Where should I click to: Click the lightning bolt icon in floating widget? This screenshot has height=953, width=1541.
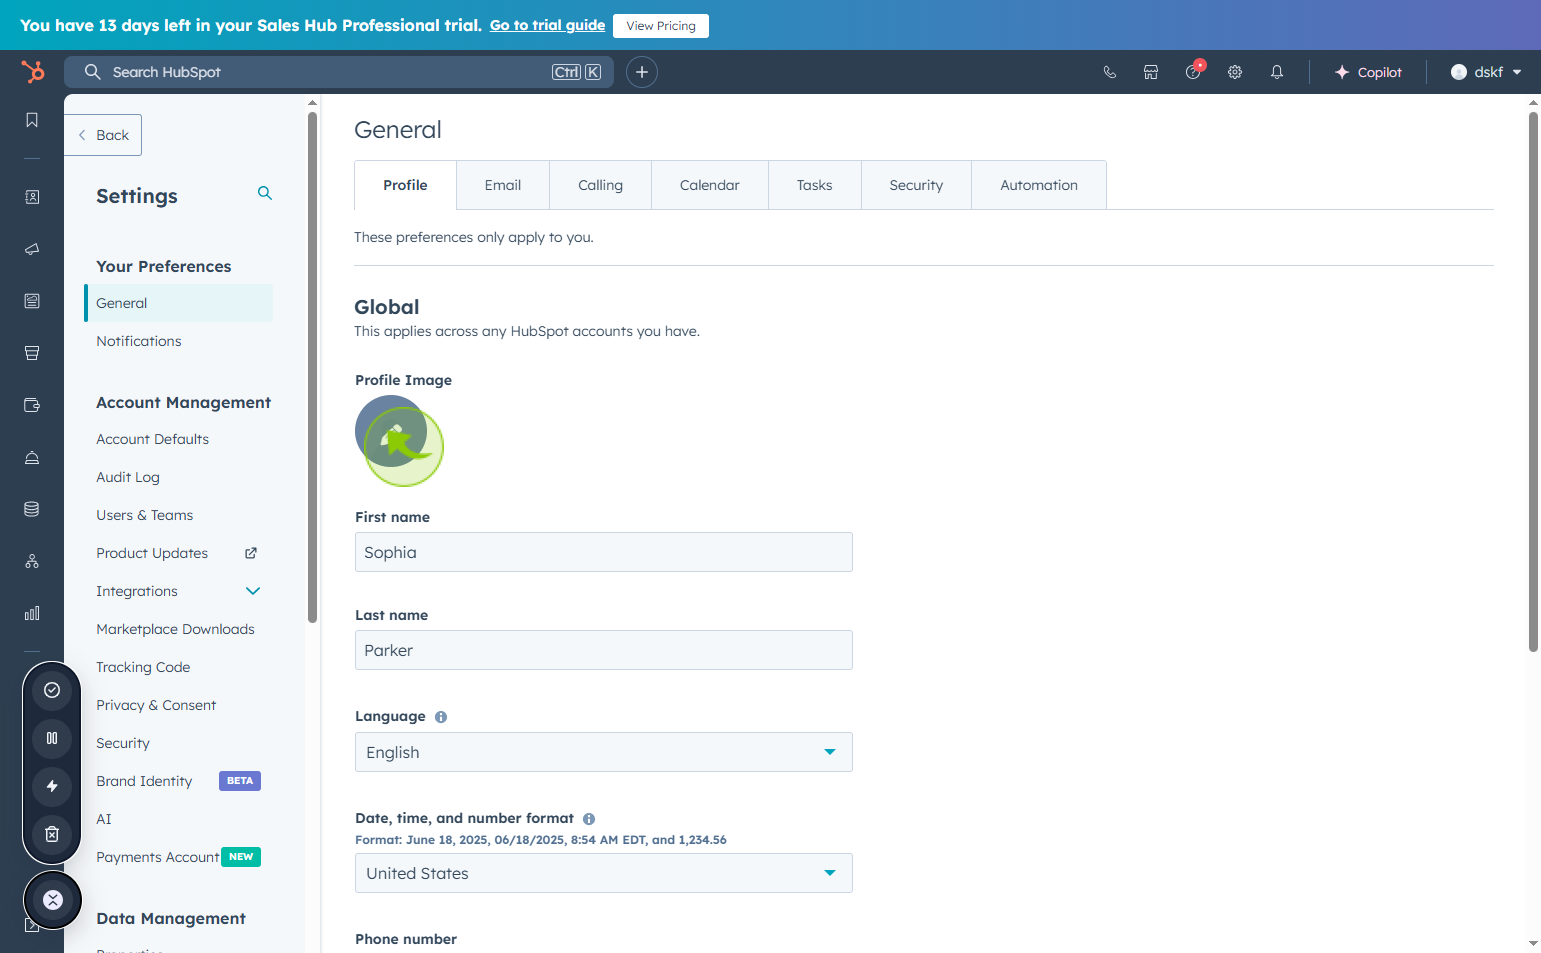[52, 786]
